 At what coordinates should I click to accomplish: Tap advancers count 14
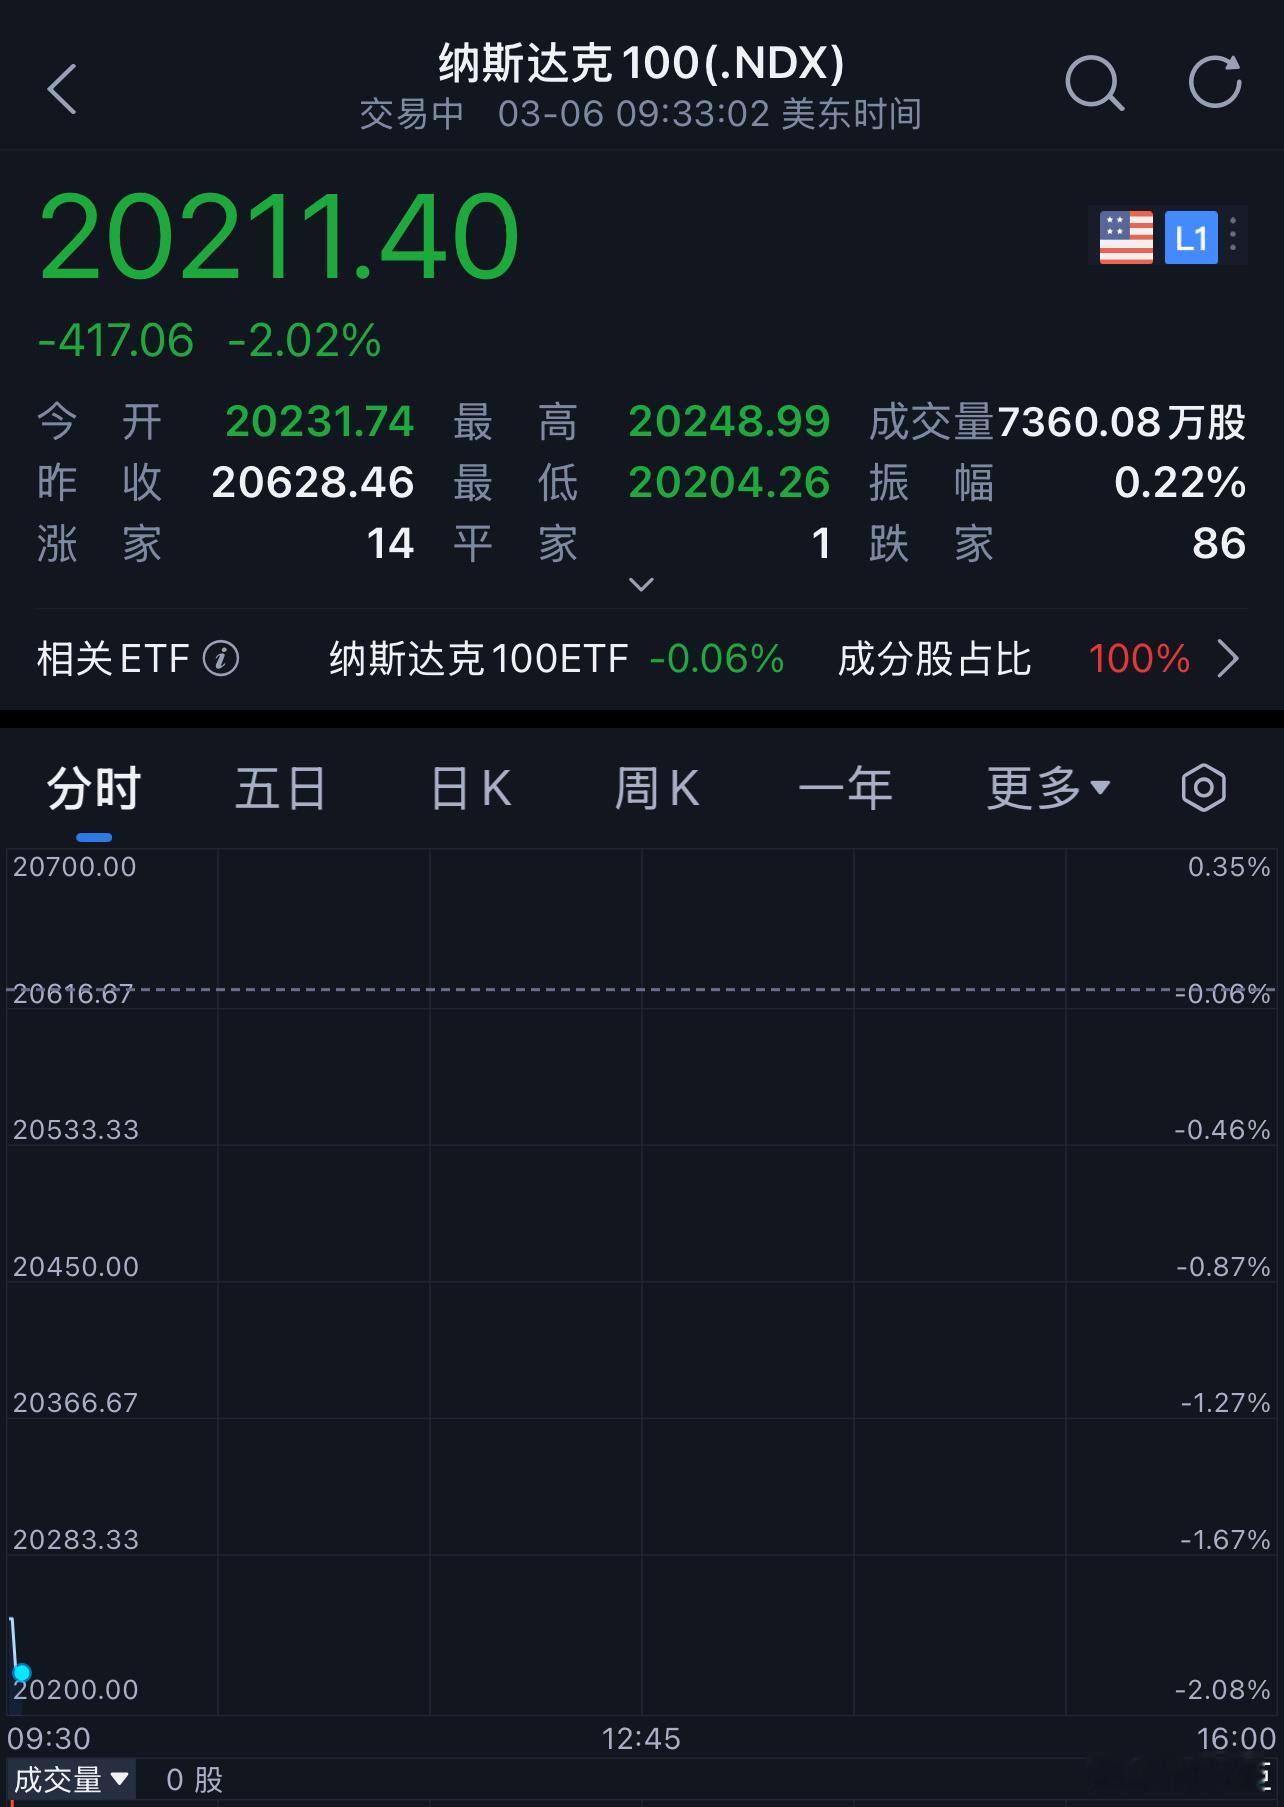390,544
